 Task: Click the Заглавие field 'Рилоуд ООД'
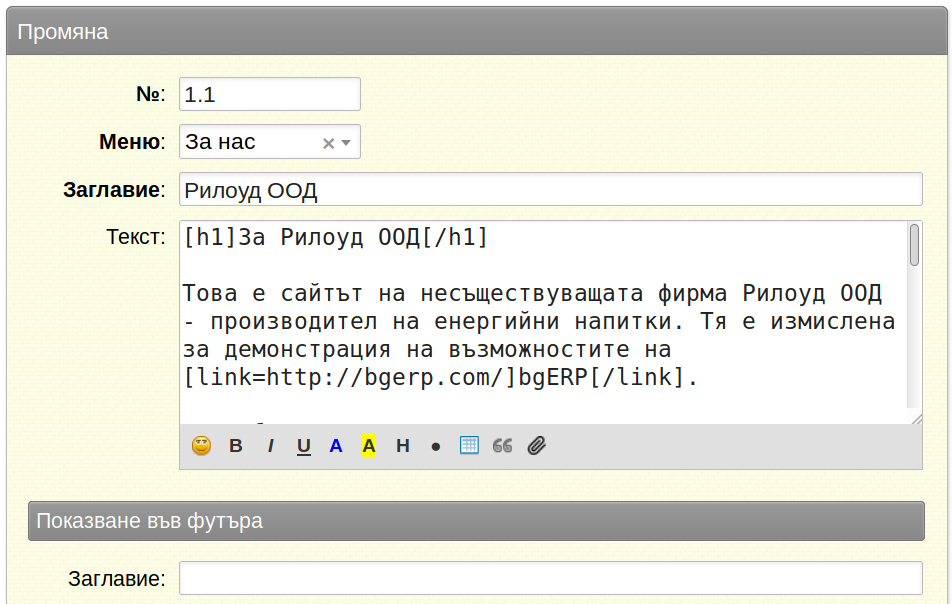551,189
